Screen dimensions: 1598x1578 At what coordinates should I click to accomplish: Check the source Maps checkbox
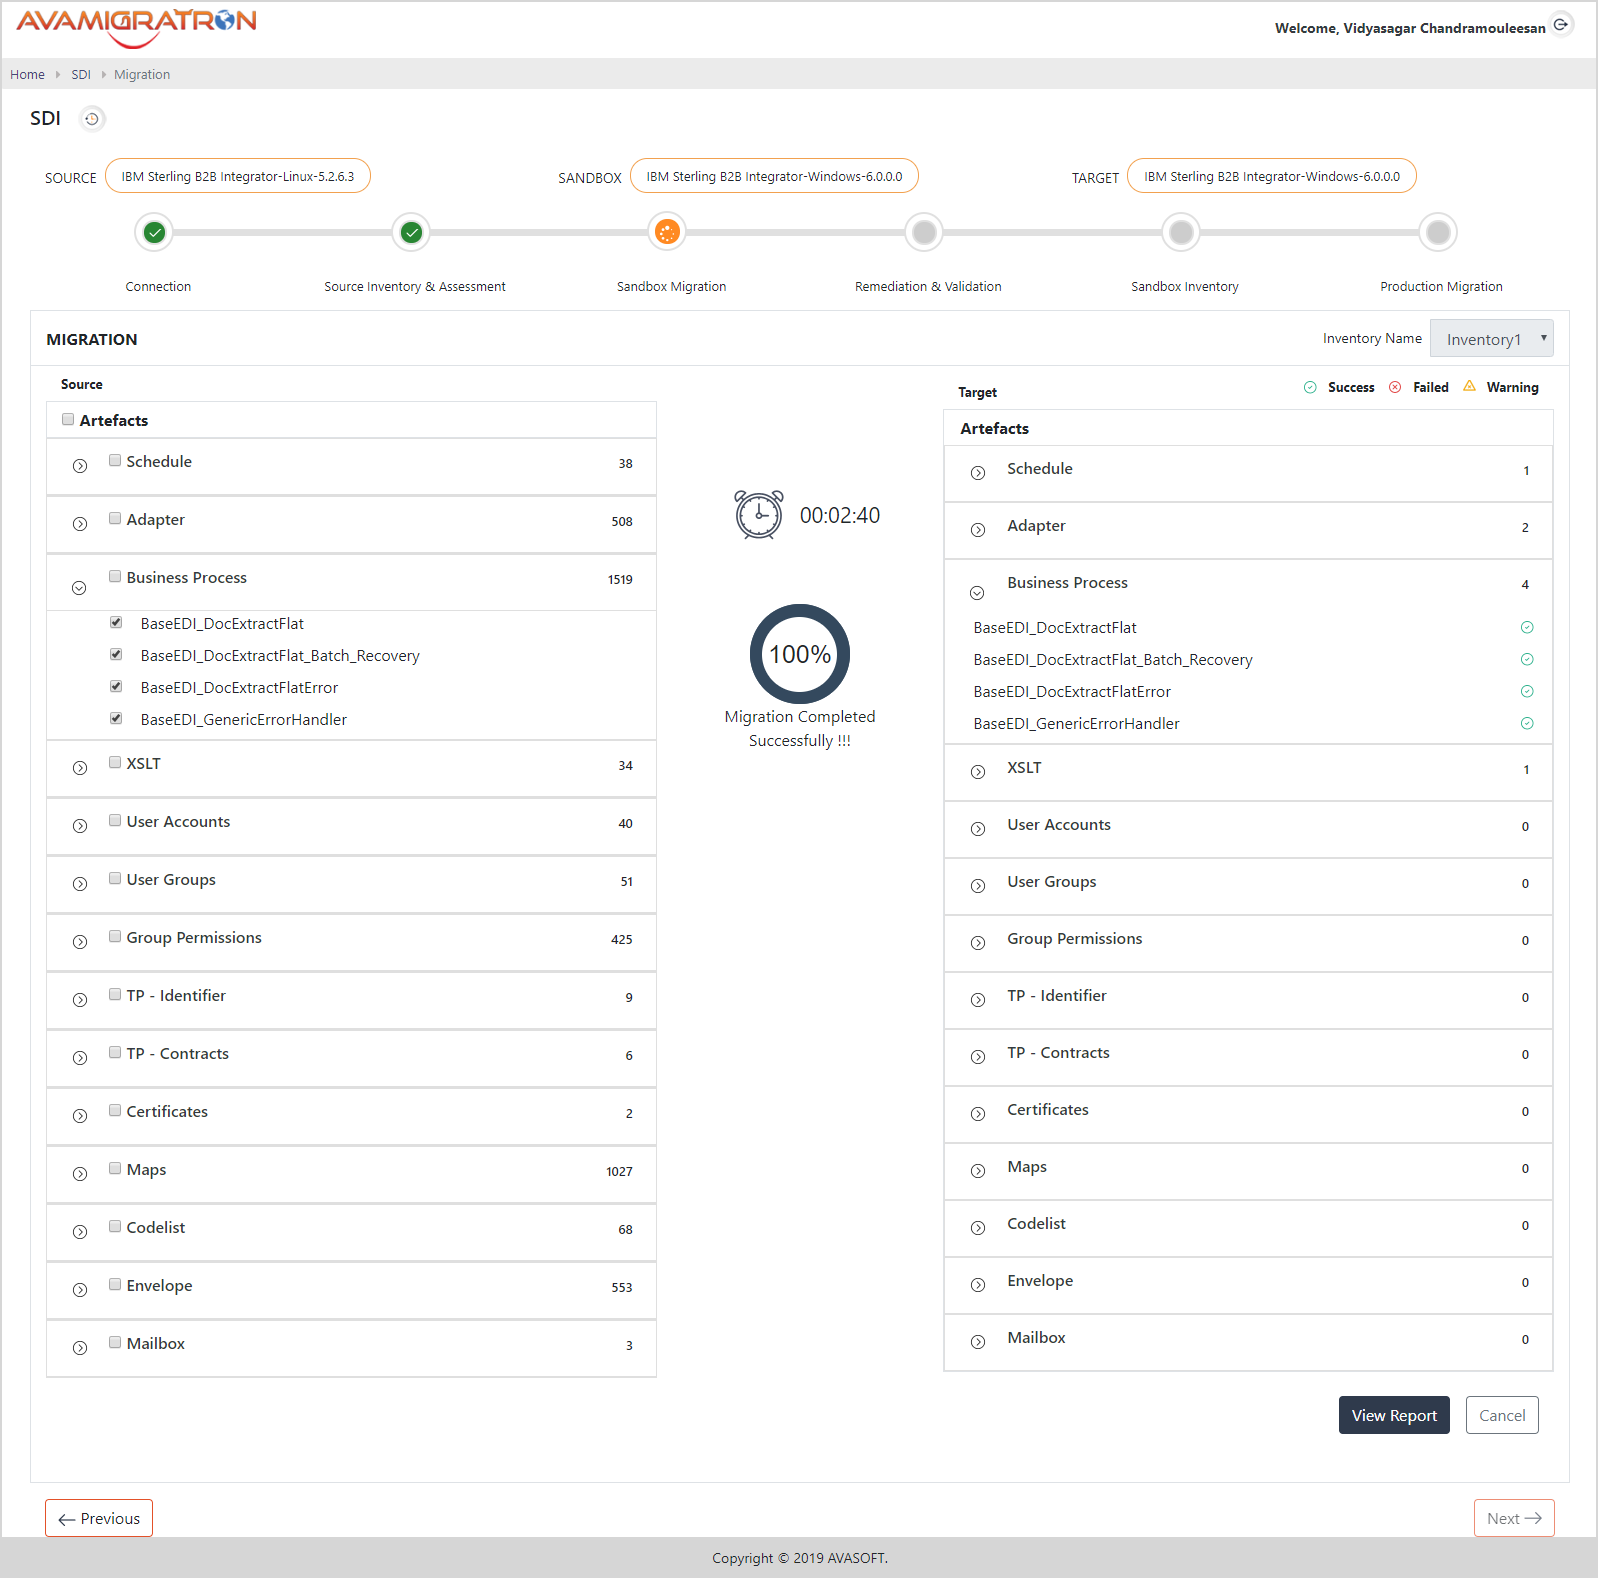[x=115, y=1169]
